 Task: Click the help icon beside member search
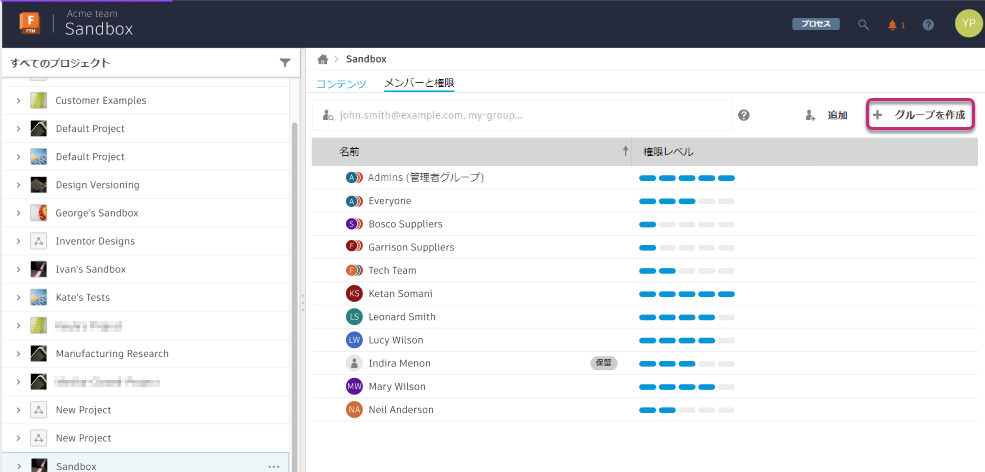[744, 115]
